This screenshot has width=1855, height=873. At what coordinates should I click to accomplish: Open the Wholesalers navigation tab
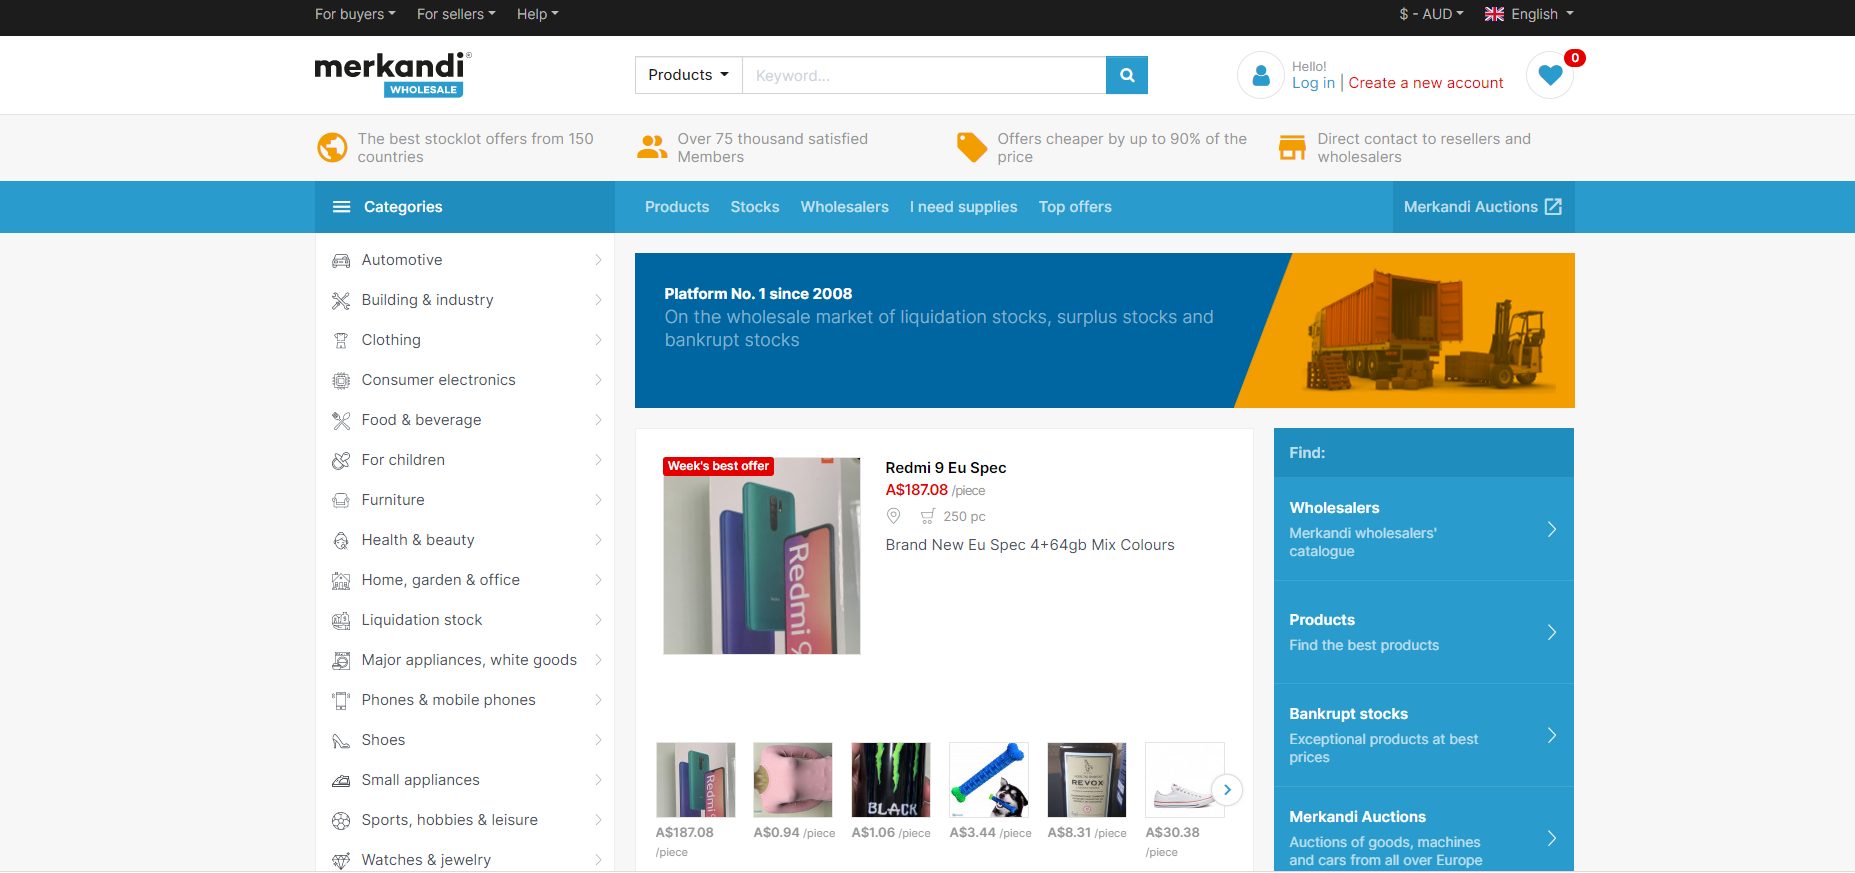click(844, 207)
